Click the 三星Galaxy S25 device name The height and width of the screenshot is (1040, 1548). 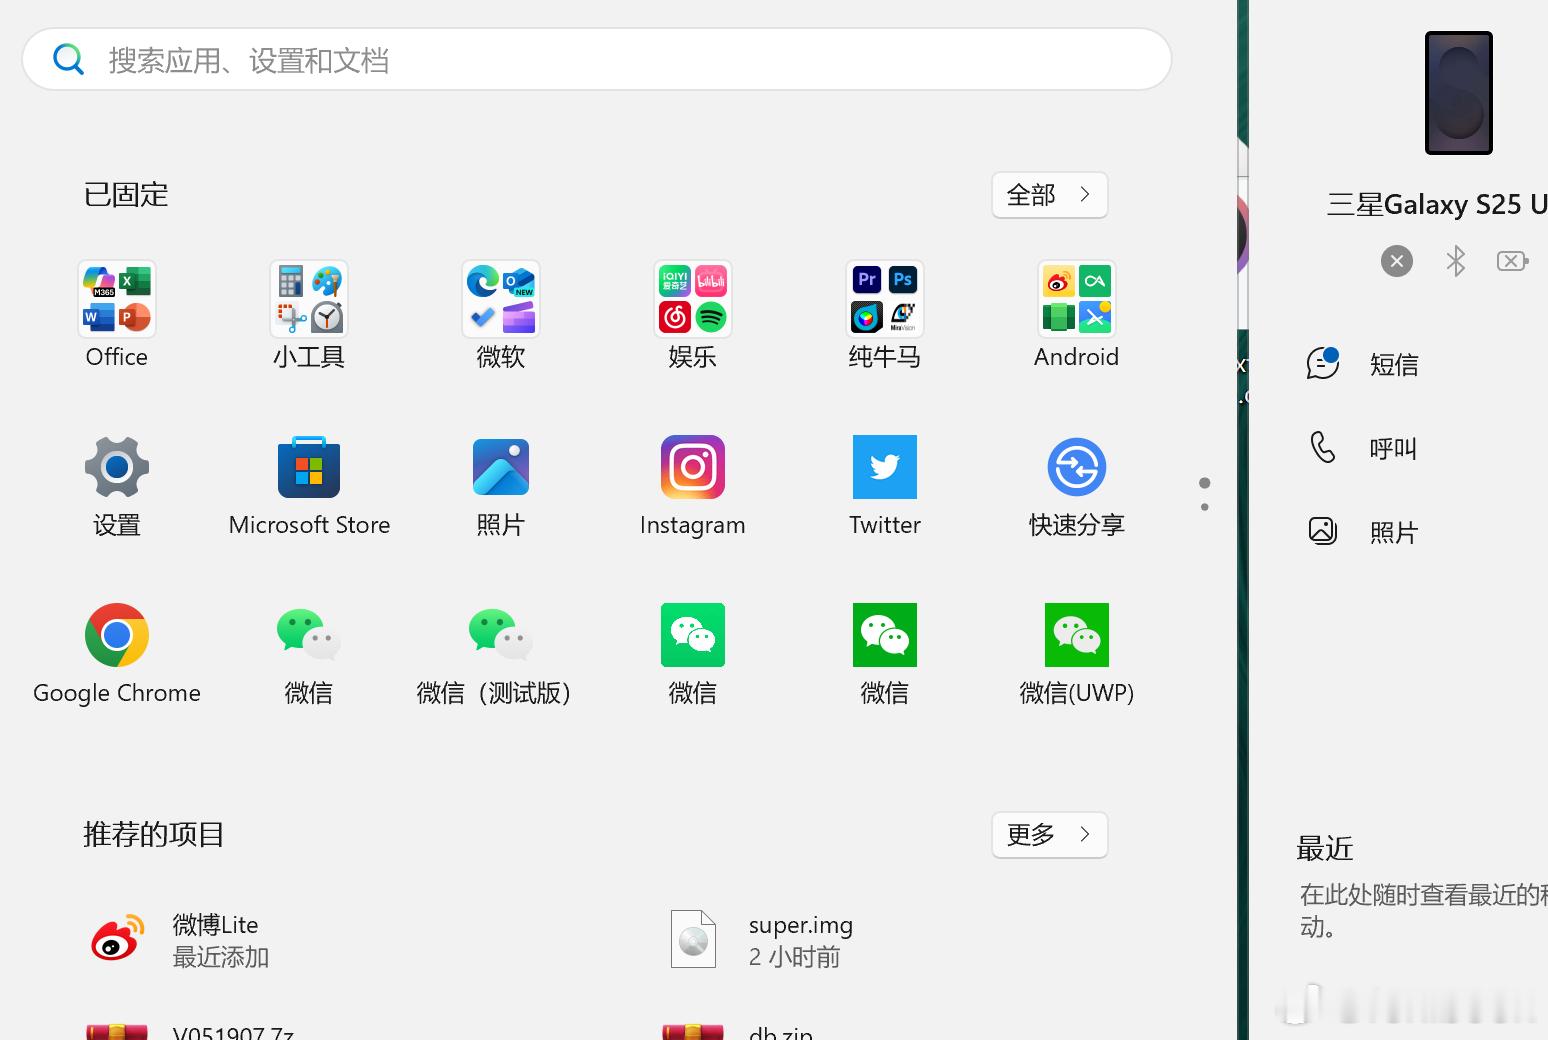pos(1437,204)
